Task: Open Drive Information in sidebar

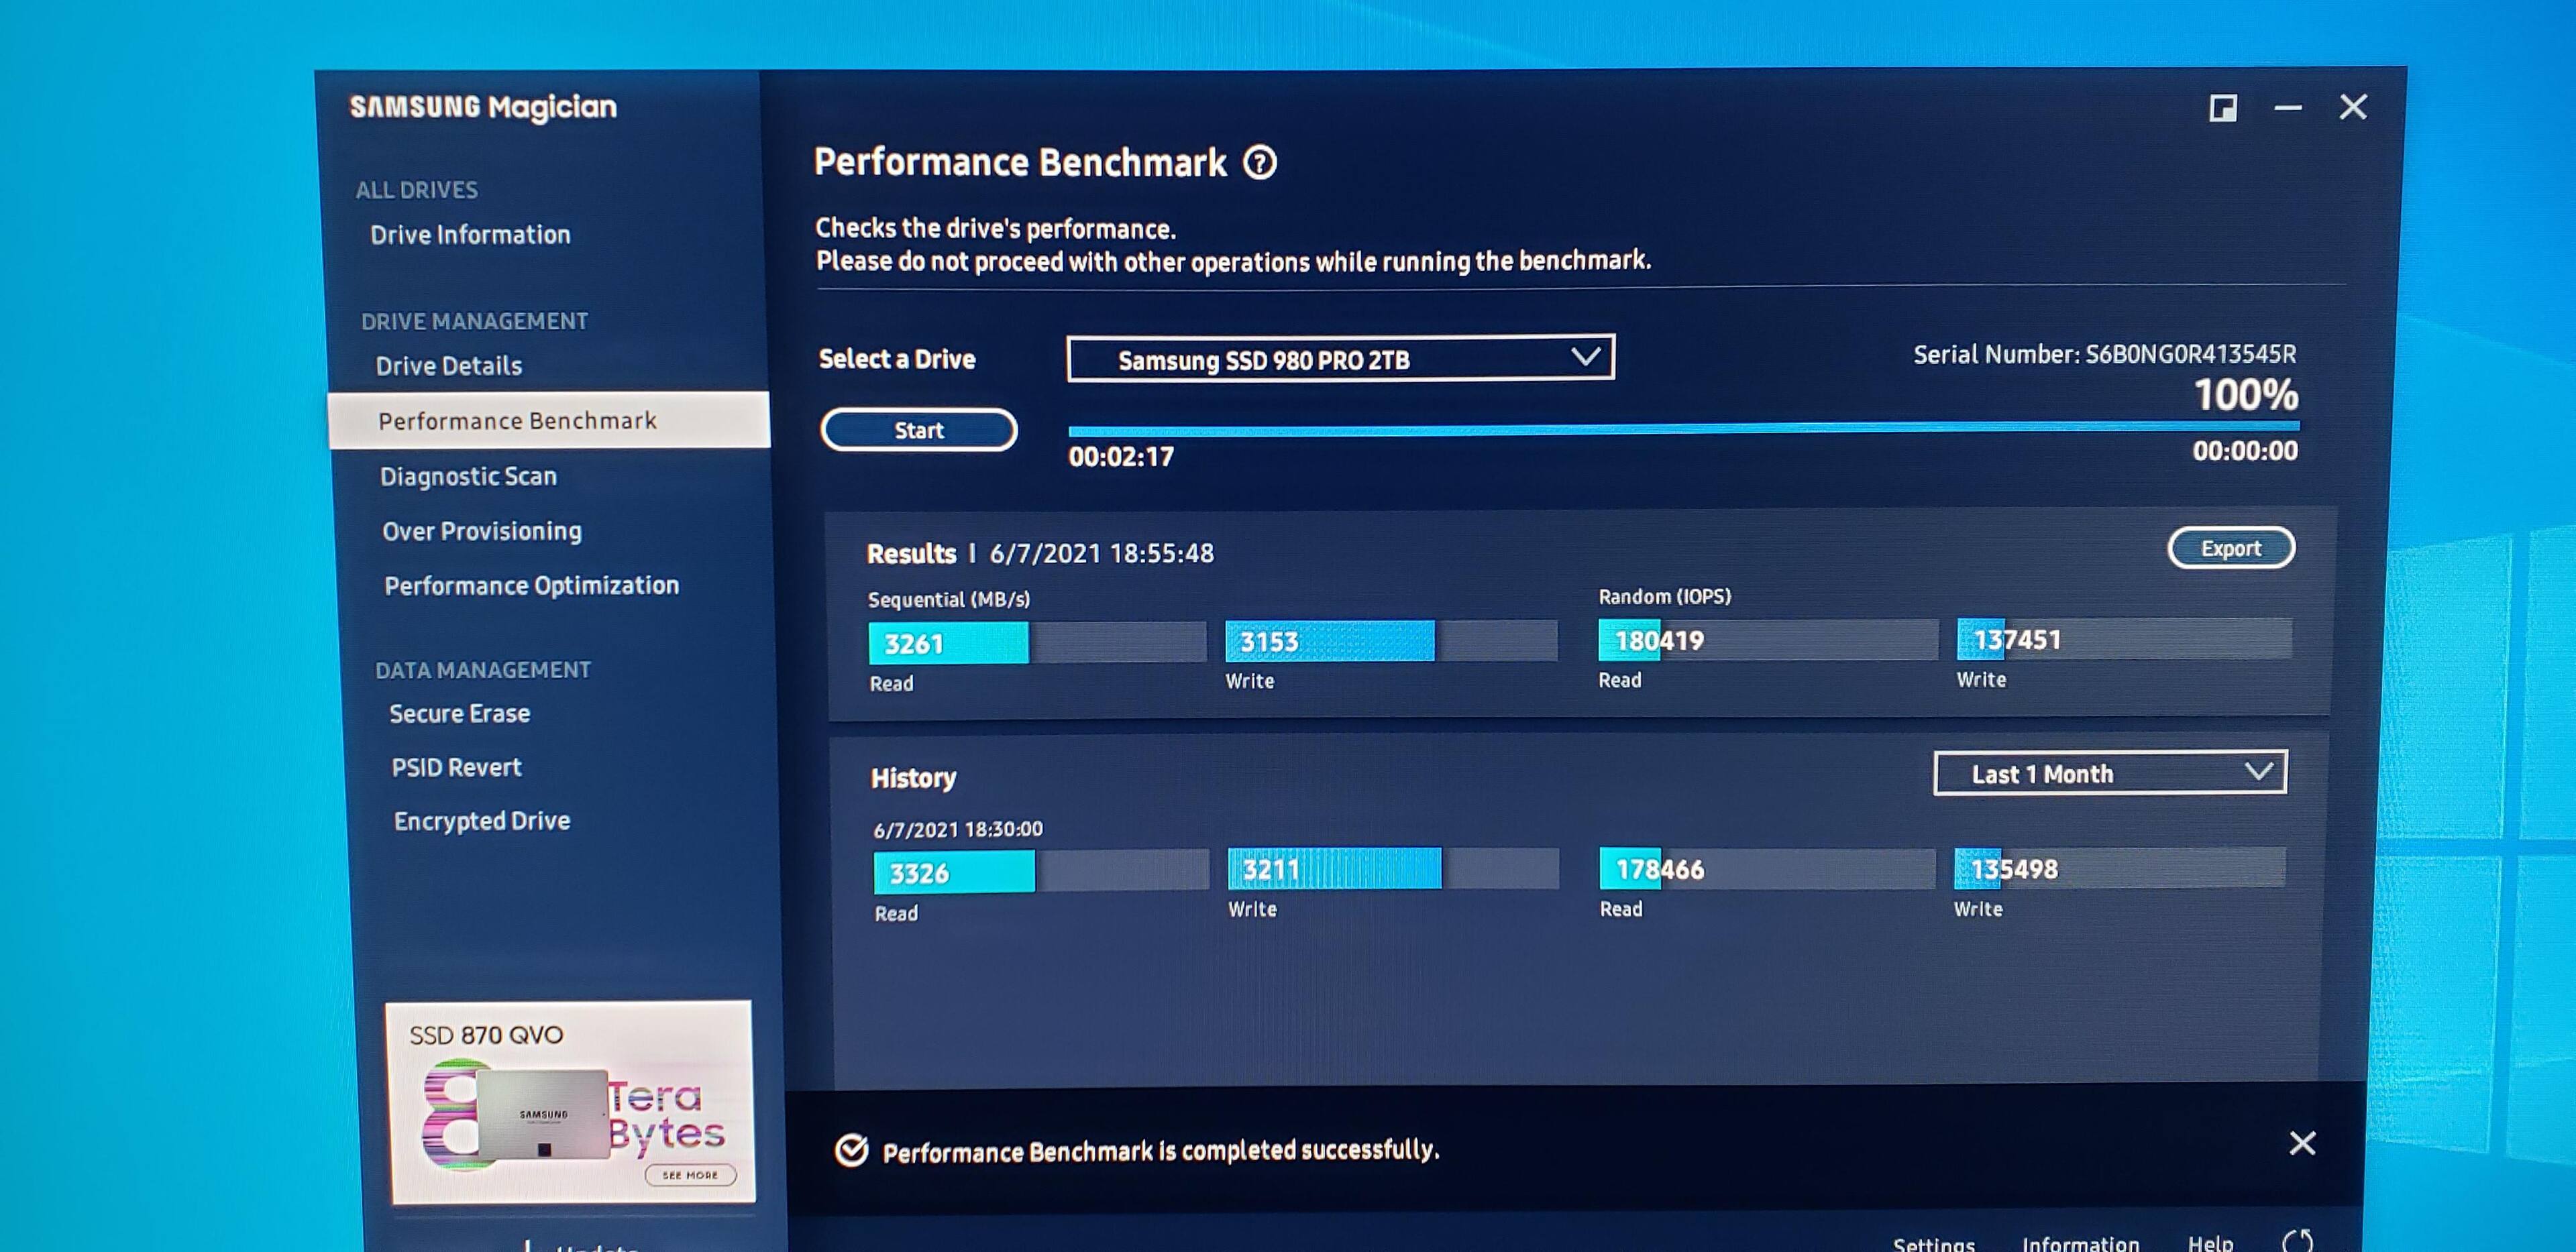Action: [470, 235]
